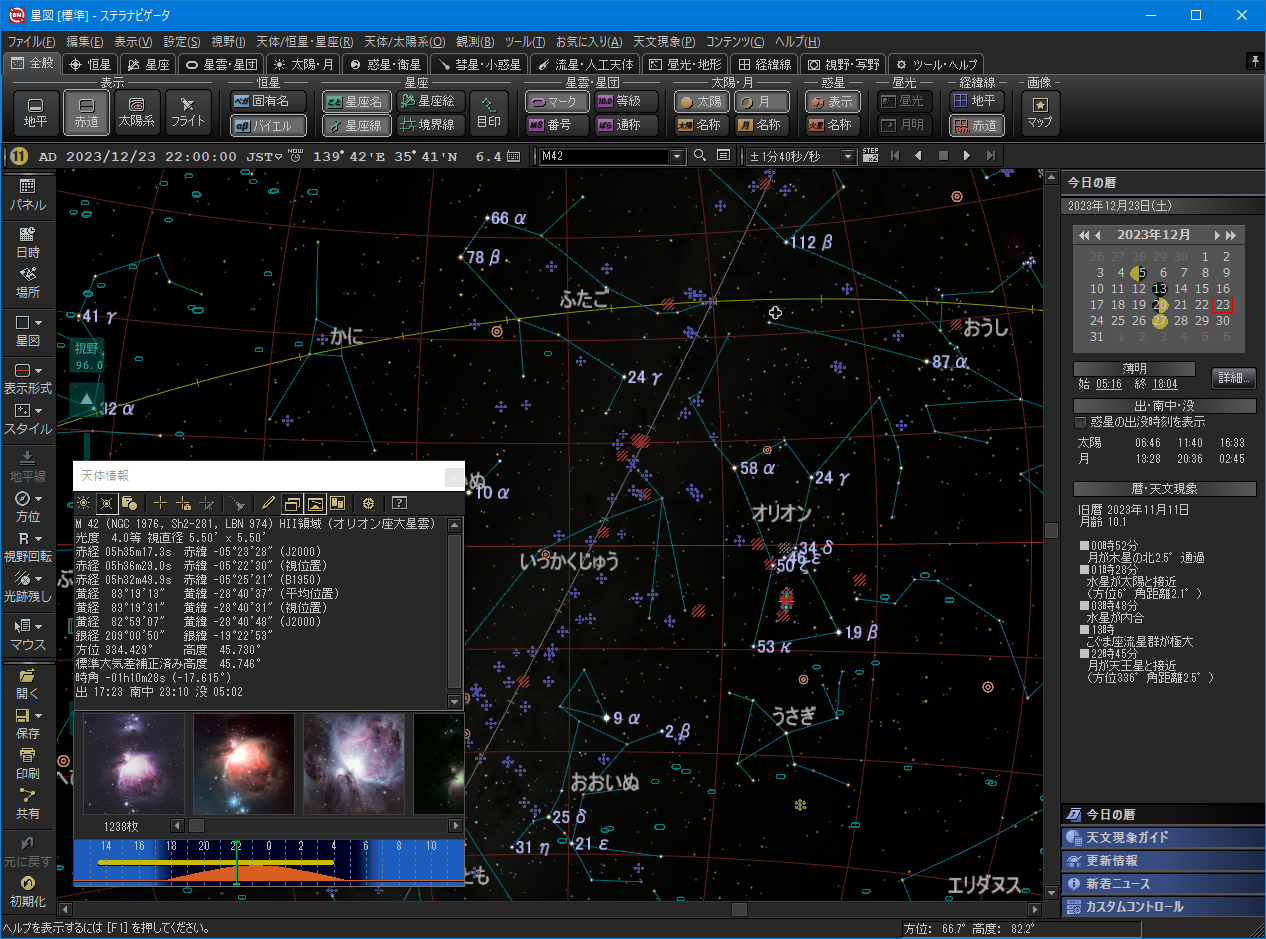Toggle 星座線 constellation lines display

[x=356, y=126]
